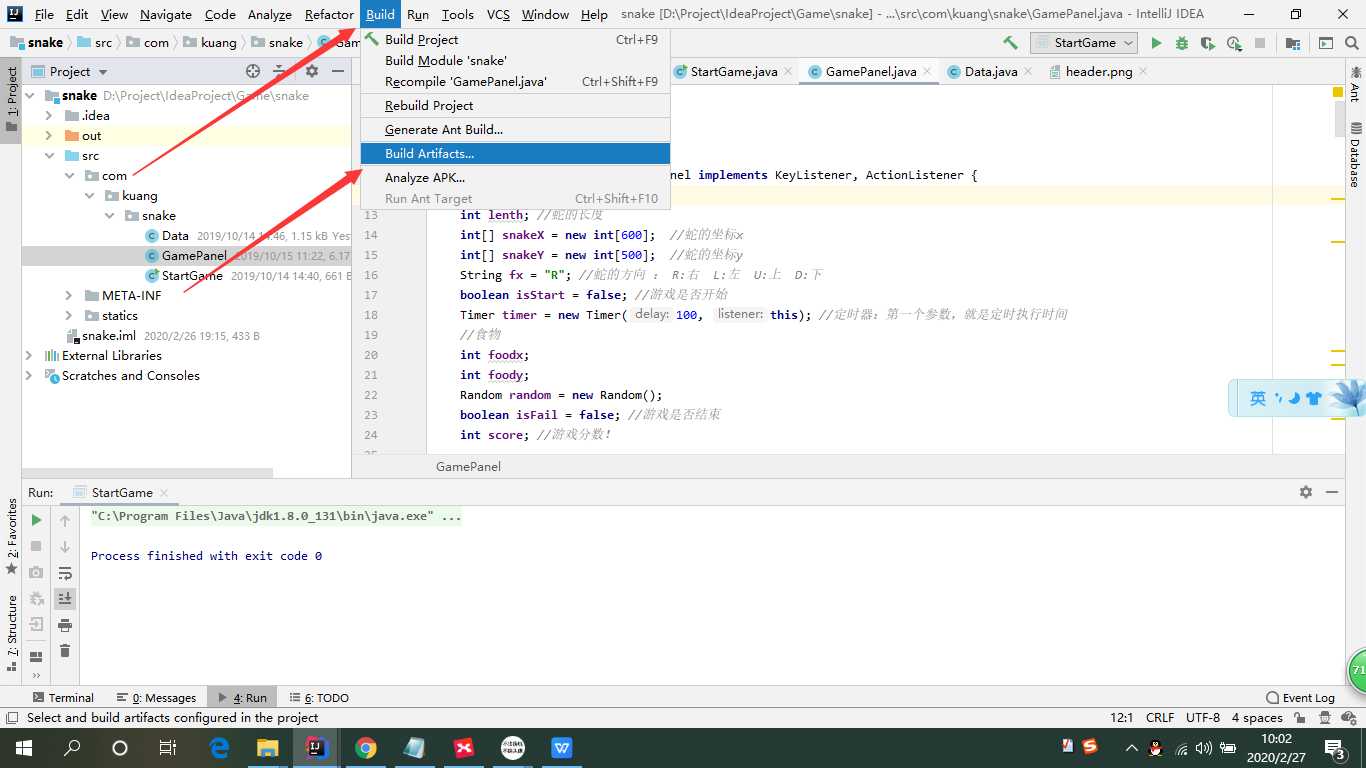Open StartGame run configuration dropdown
The image size is (1366, 768).
[x=1085, y=43]
